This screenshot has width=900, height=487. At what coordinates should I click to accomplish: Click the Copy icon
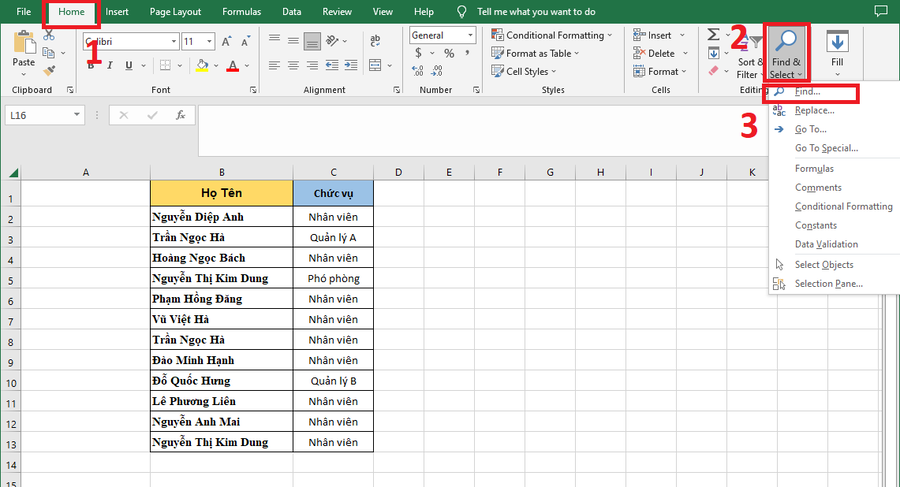[49, 53]
